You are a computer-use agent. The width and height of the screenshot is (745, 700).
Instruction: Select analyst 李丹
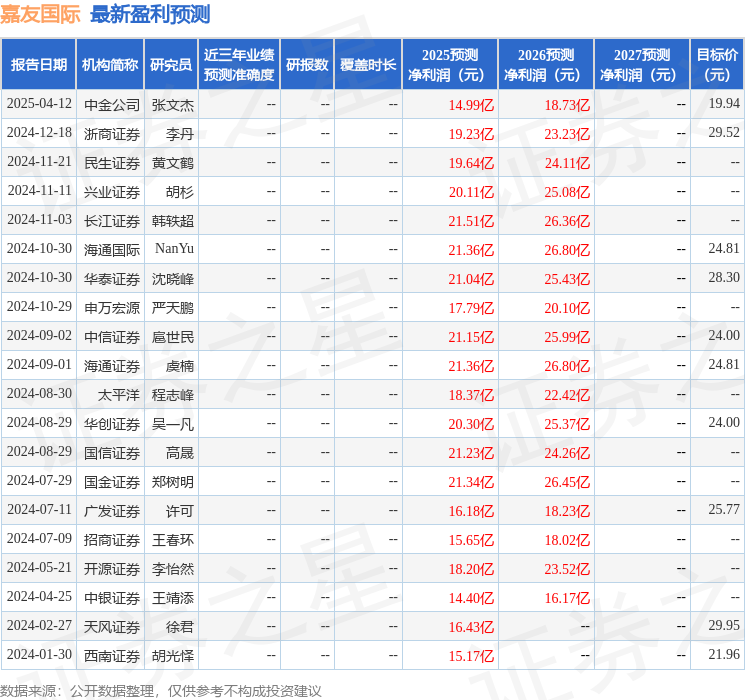point(180,134)
